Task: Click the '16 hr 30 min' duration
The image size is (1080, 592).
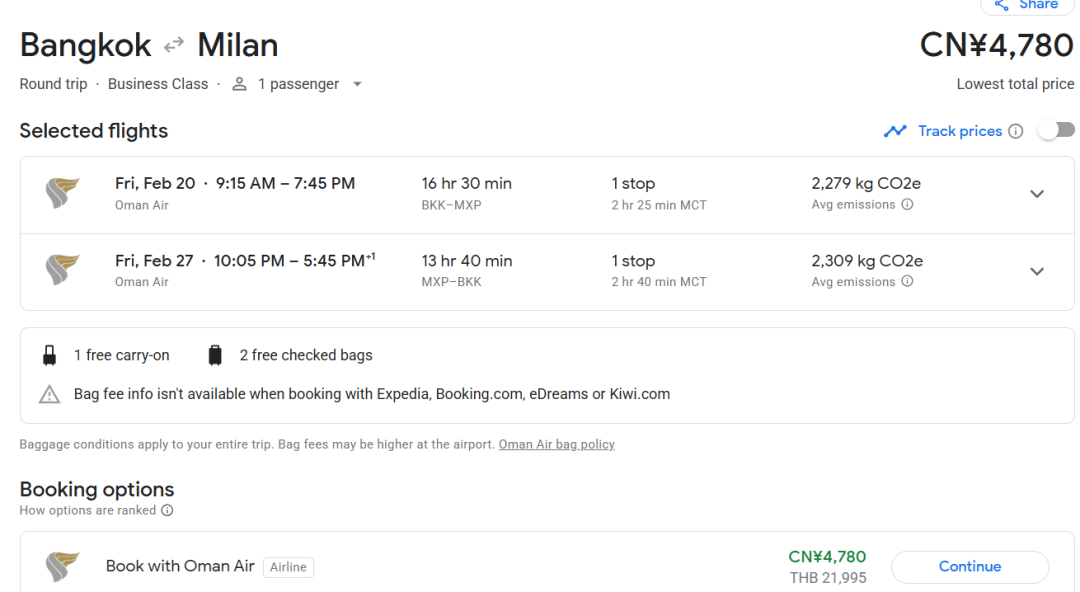Action: (x=466, y=183)
